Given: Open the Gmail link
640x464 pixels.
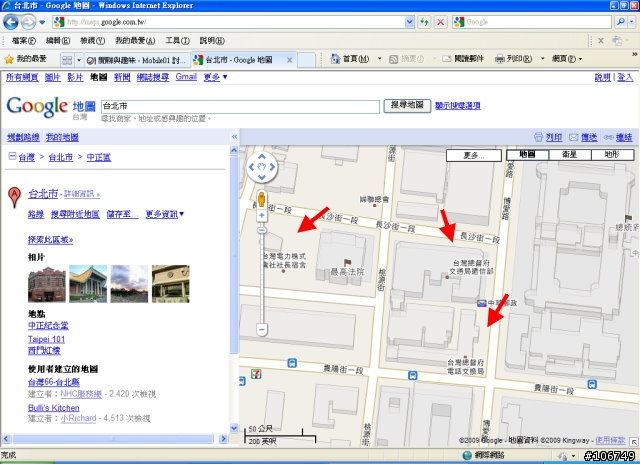Looking at the screenshot, I should (186, 77).
